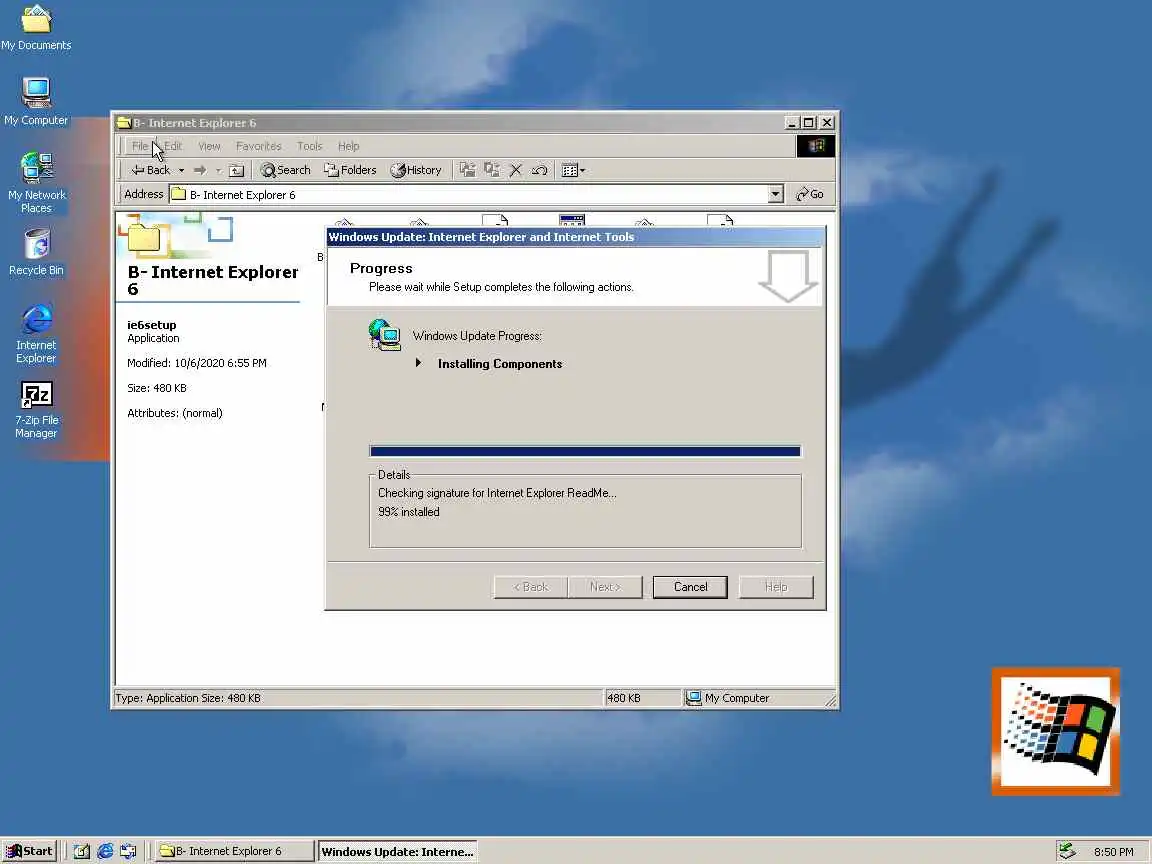Go up one folder level
Screen dimensions: 1152x864
click(236, 170)
